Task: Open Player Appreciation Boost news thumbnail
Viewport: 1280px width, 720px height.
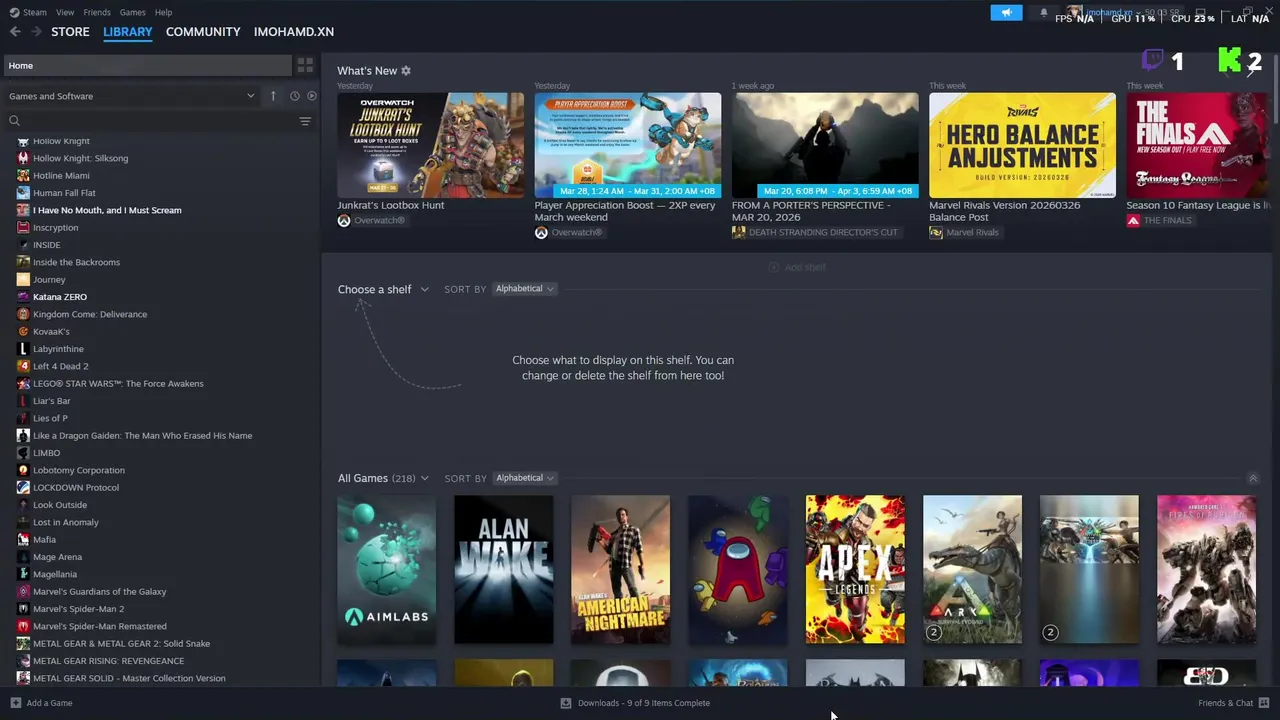Action: point(627,145)
